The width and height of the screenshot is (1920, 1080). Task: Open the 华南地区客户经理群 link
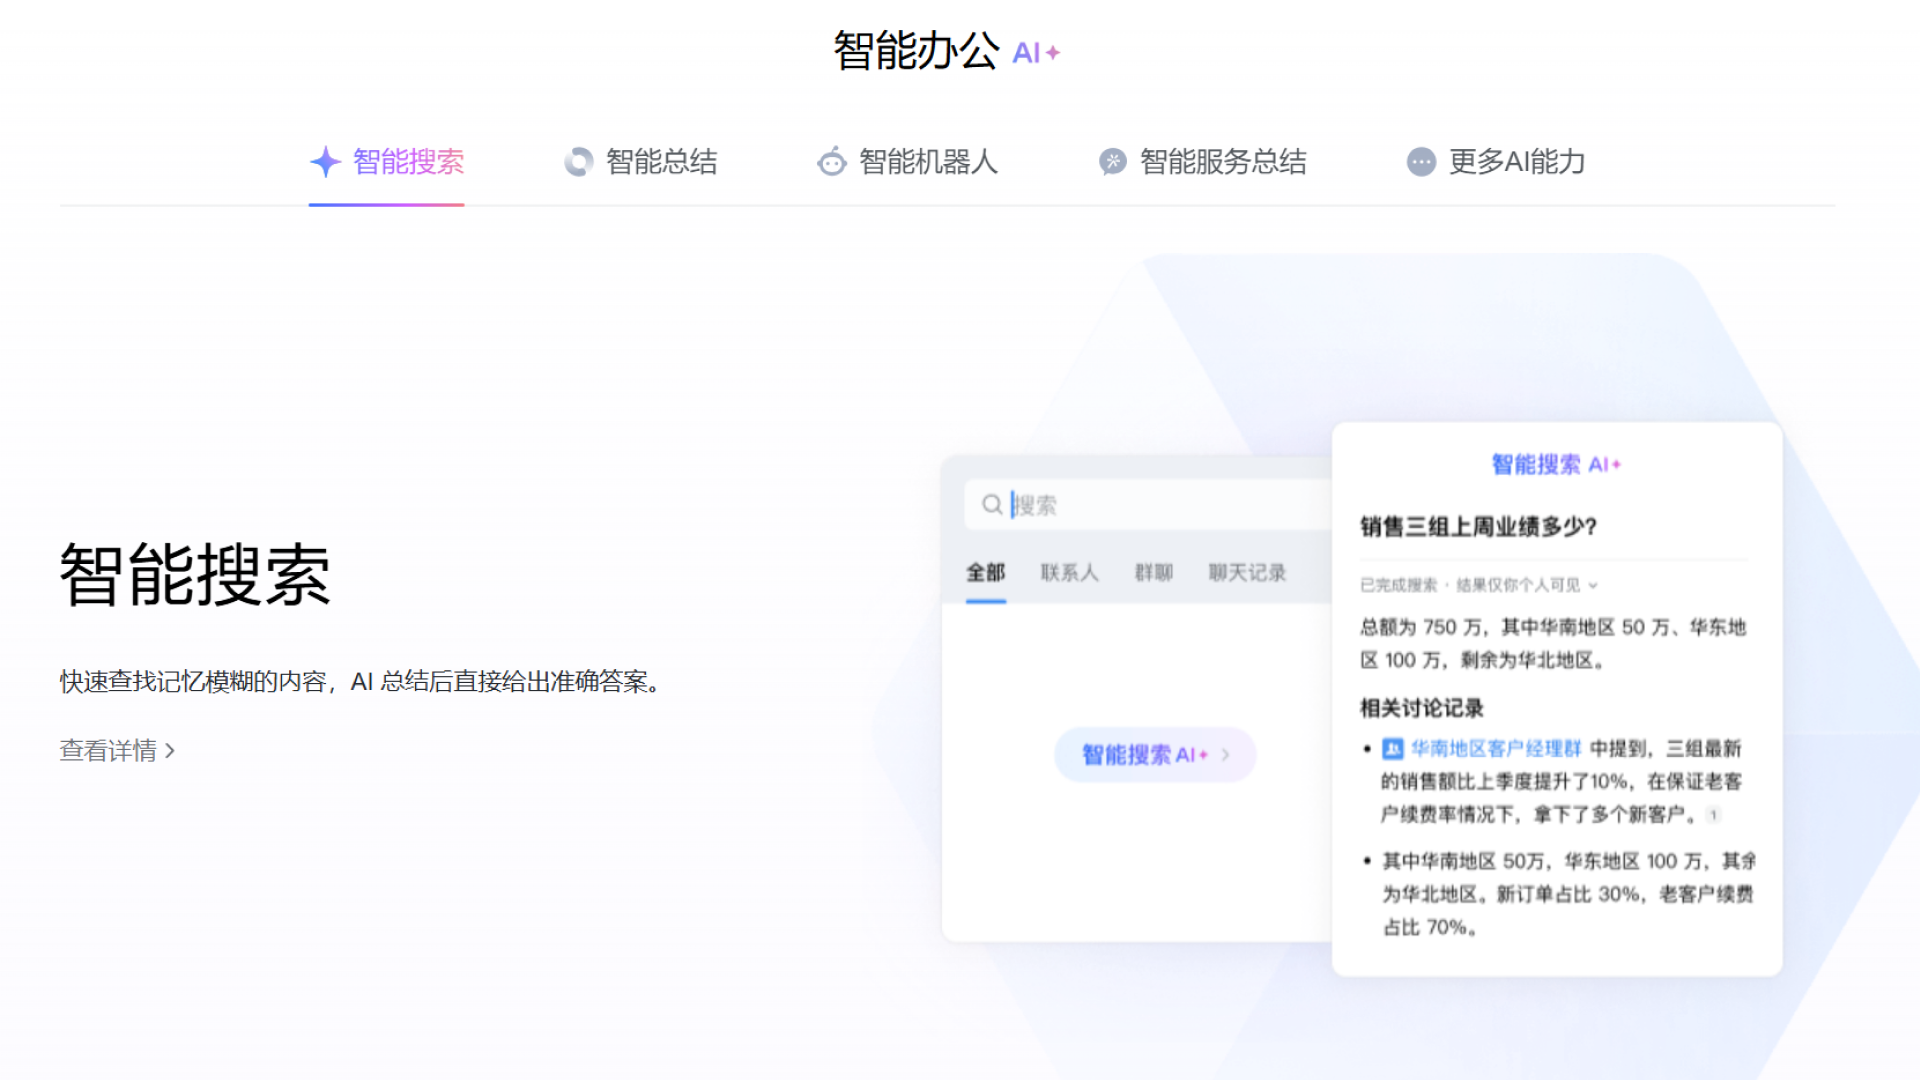[1494, 749]
